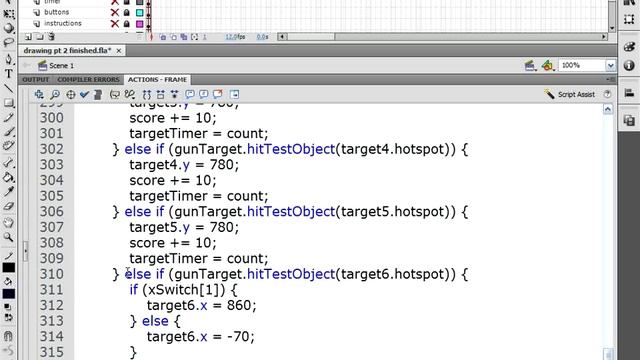The width and height of the screenshot is (640, 360).
Task: Select the Free Transform tool
Action: tap(9, 14)
